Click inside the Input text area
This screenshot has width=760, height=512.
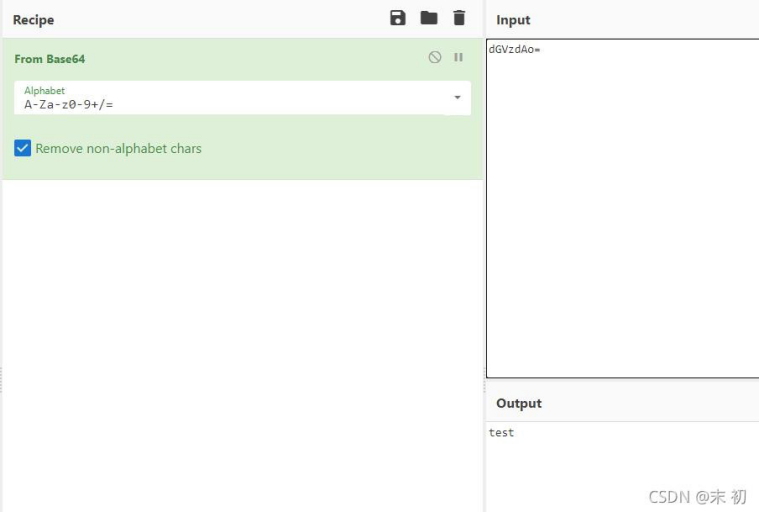coord(623,208)
